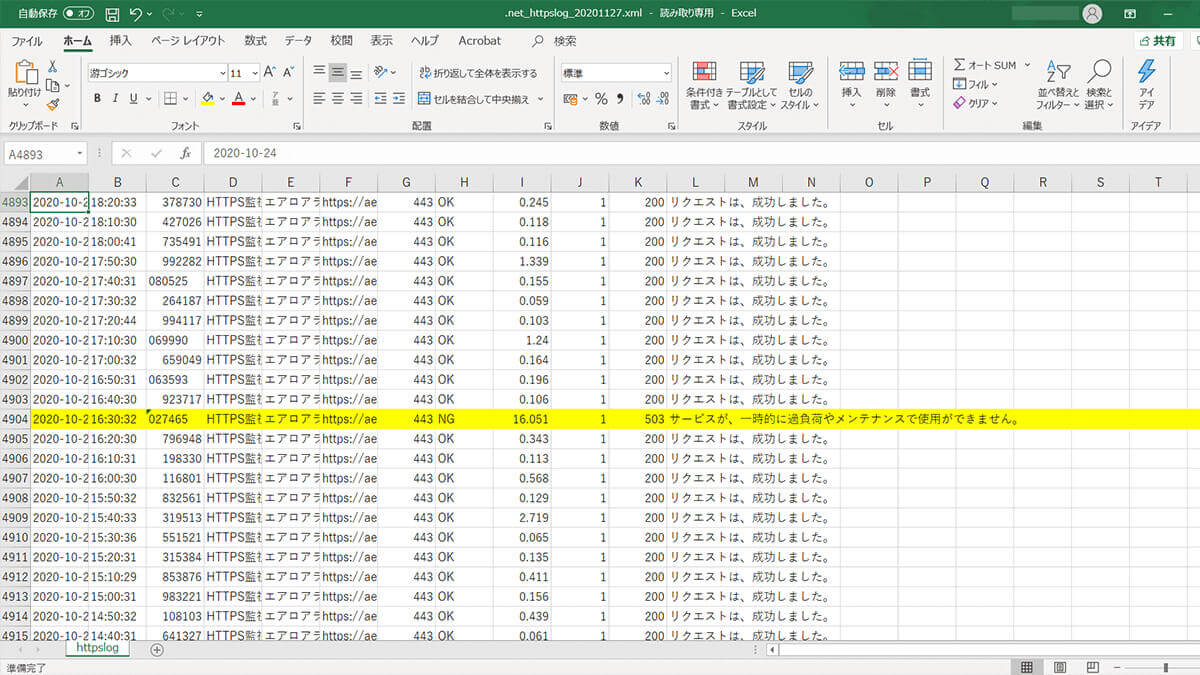Click the オート SUM sigma button
This screenshot has width=1200, height=675.
984,65
